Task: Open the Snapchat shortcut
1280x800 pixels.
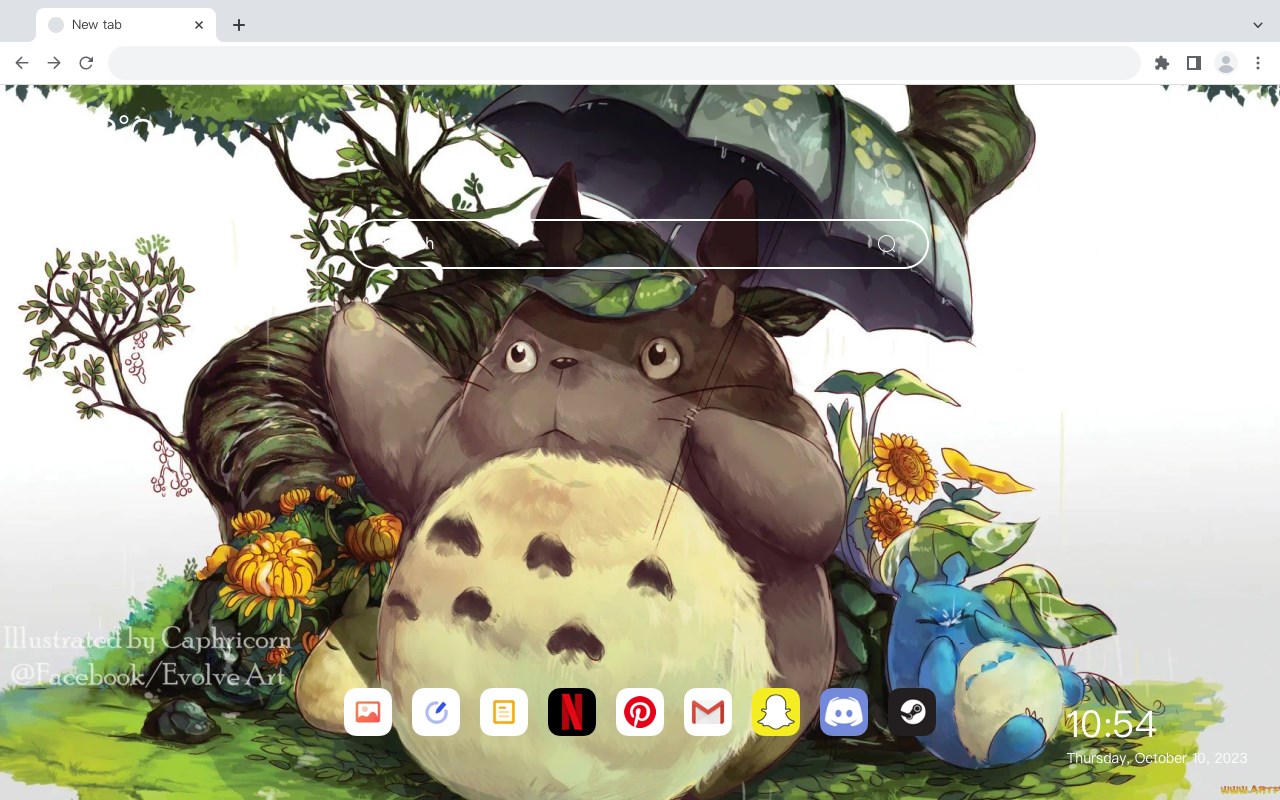Action: (776, 712)
